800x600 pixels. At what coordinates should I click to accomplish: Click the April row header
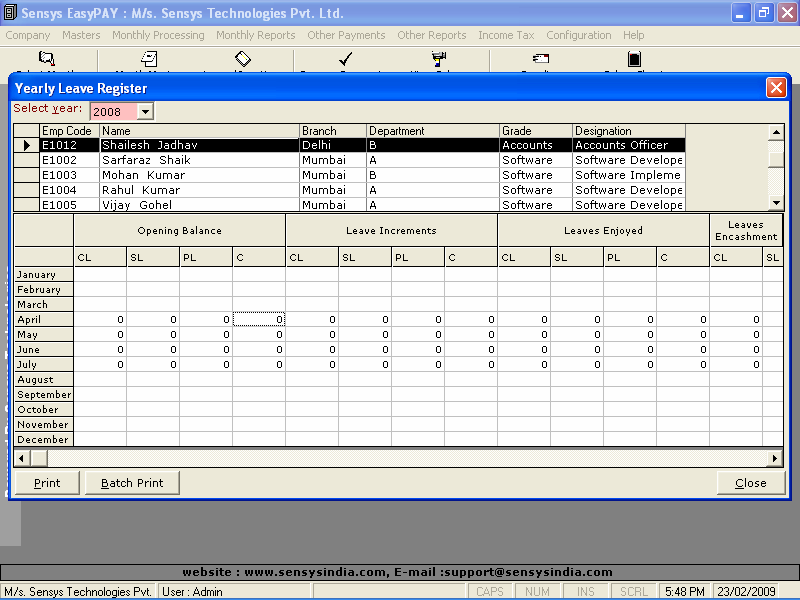pyautogui.click(x=44, y=319)
